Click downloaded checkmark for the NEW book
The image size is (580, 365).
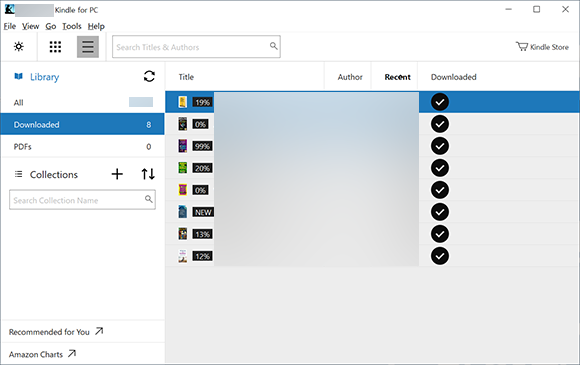coord(440,212)
